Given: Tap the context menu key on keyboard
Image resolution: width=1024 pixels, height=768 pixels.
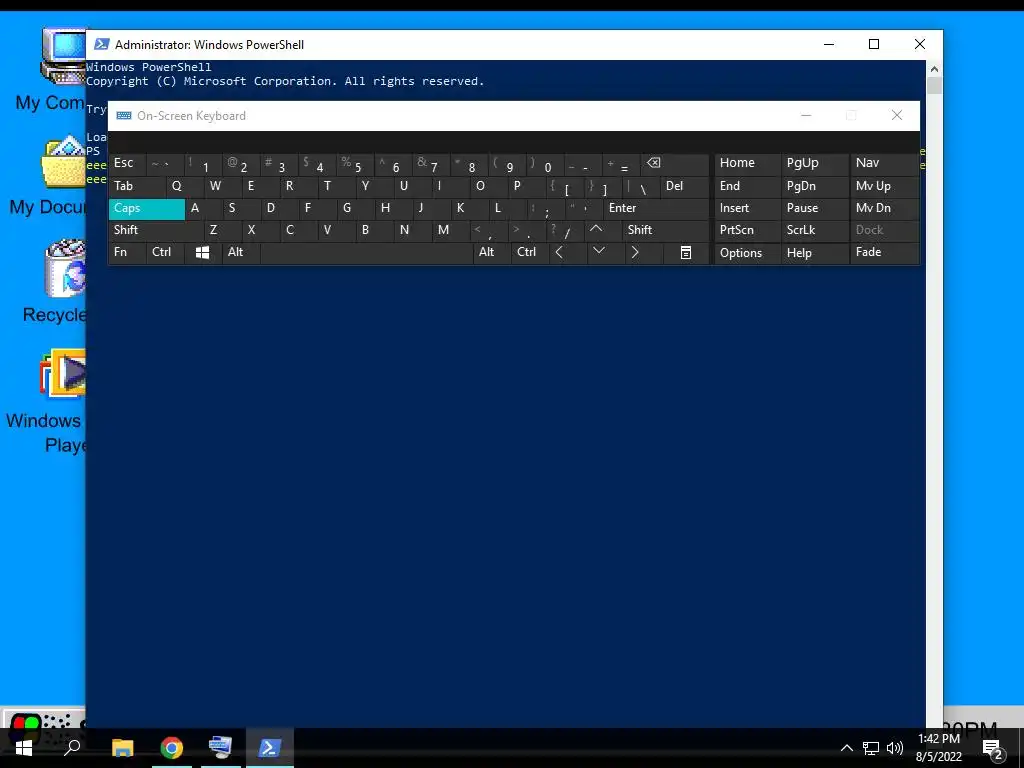Looking at the screenshot, I should click(x=686, y=252).
